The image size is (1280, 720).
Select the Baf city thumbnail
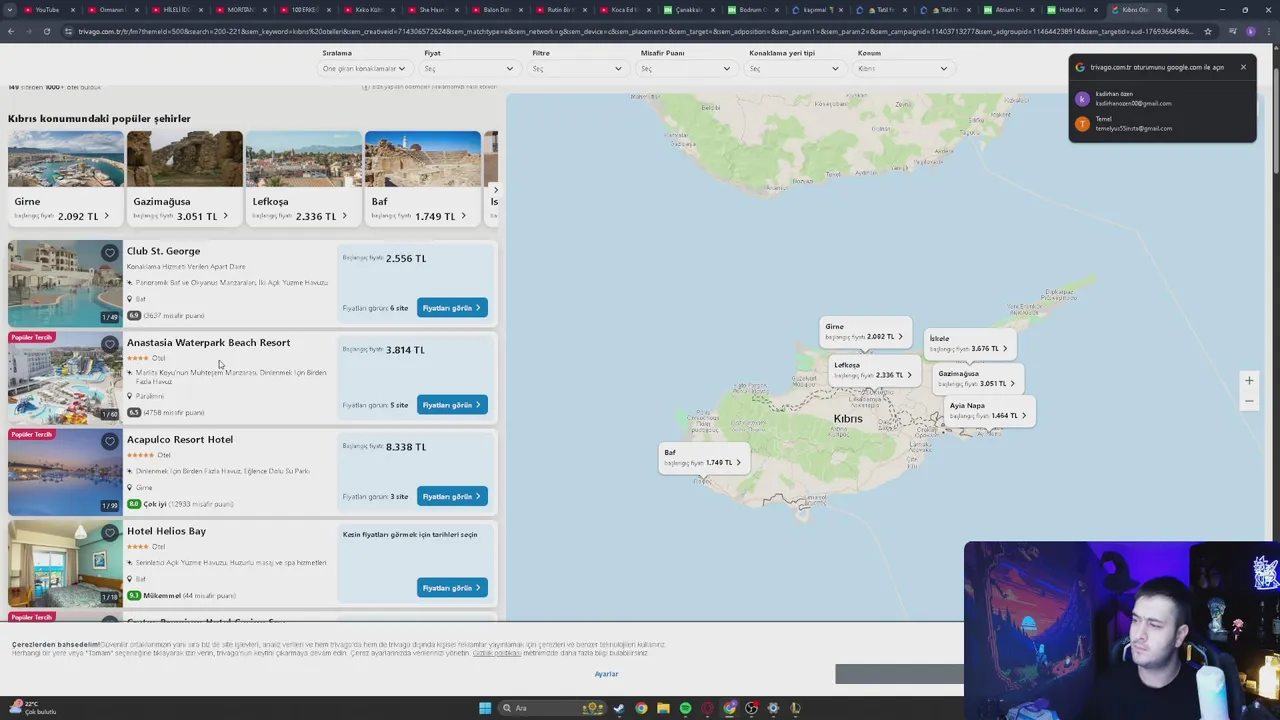[x=423, y=178]
